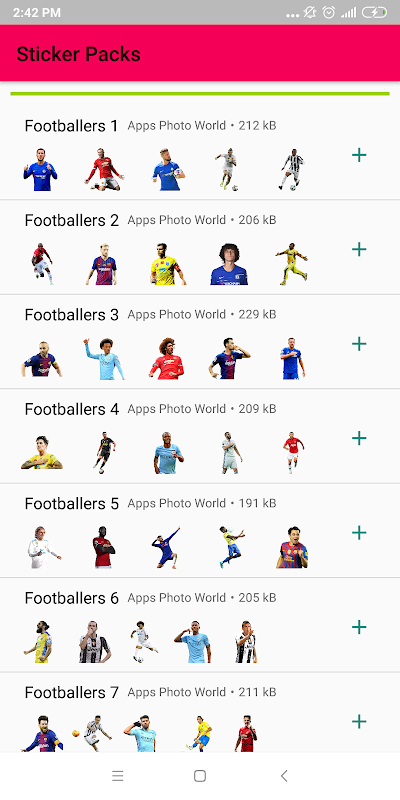Add the Footballers 5 sticker pack

[x=359, y=533]
